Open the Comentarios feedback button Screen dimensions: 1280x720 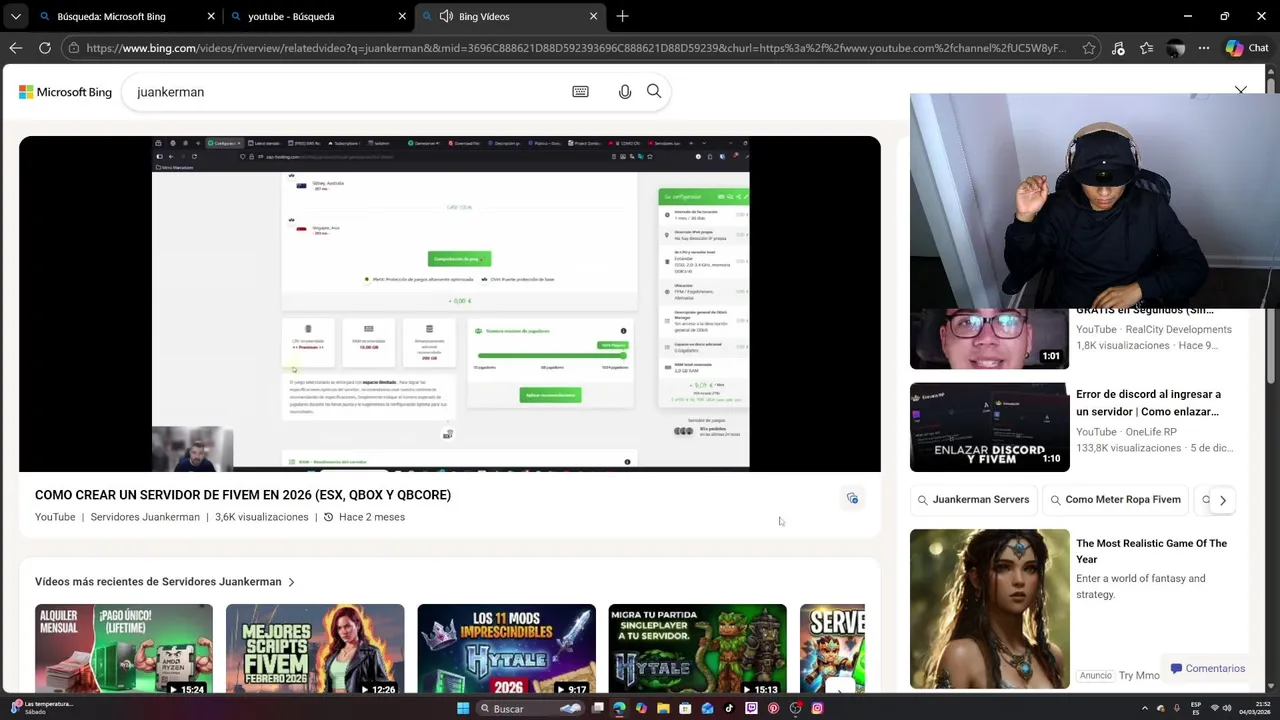(1207, 669)
